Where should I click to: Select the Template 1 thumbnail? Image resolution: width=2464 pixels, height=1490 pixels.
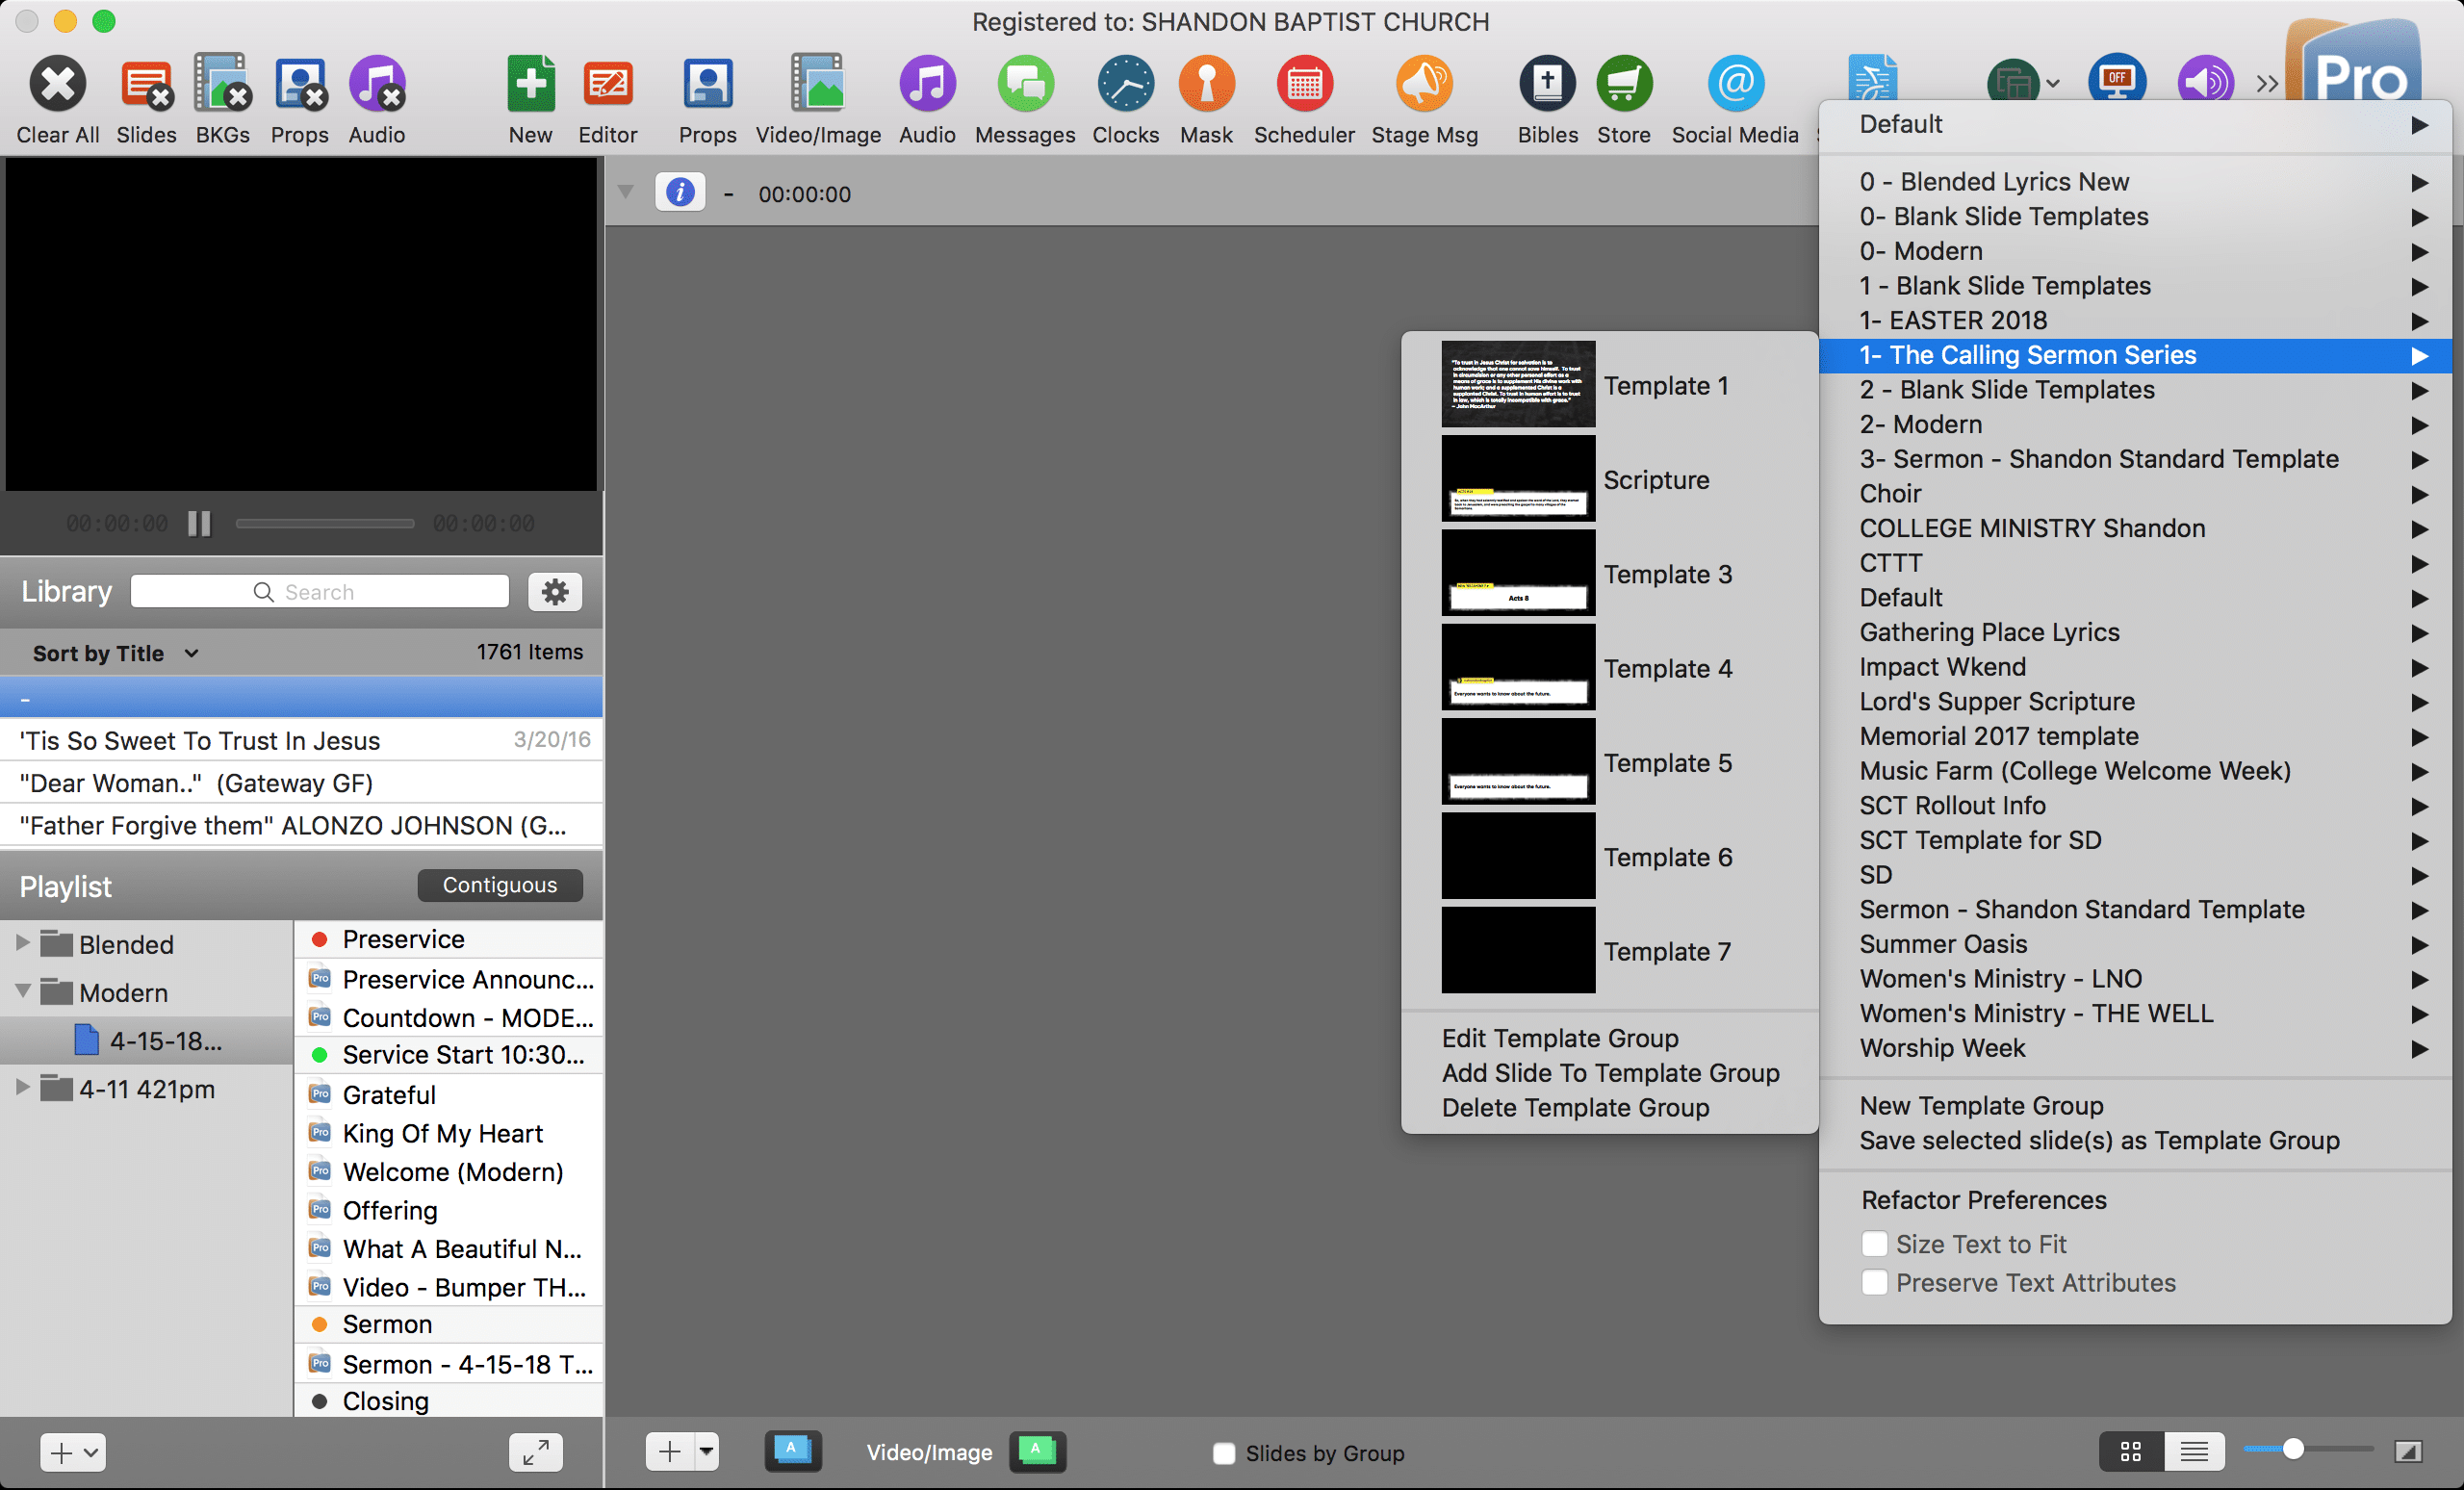[x=1517, y=384]
